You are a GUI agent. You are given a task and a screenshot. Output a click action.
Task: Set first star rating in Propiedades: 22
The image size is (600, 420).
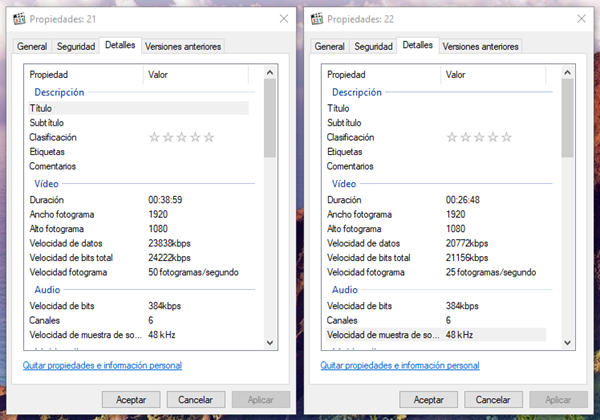pyautogui.click(x=452, y=137)
